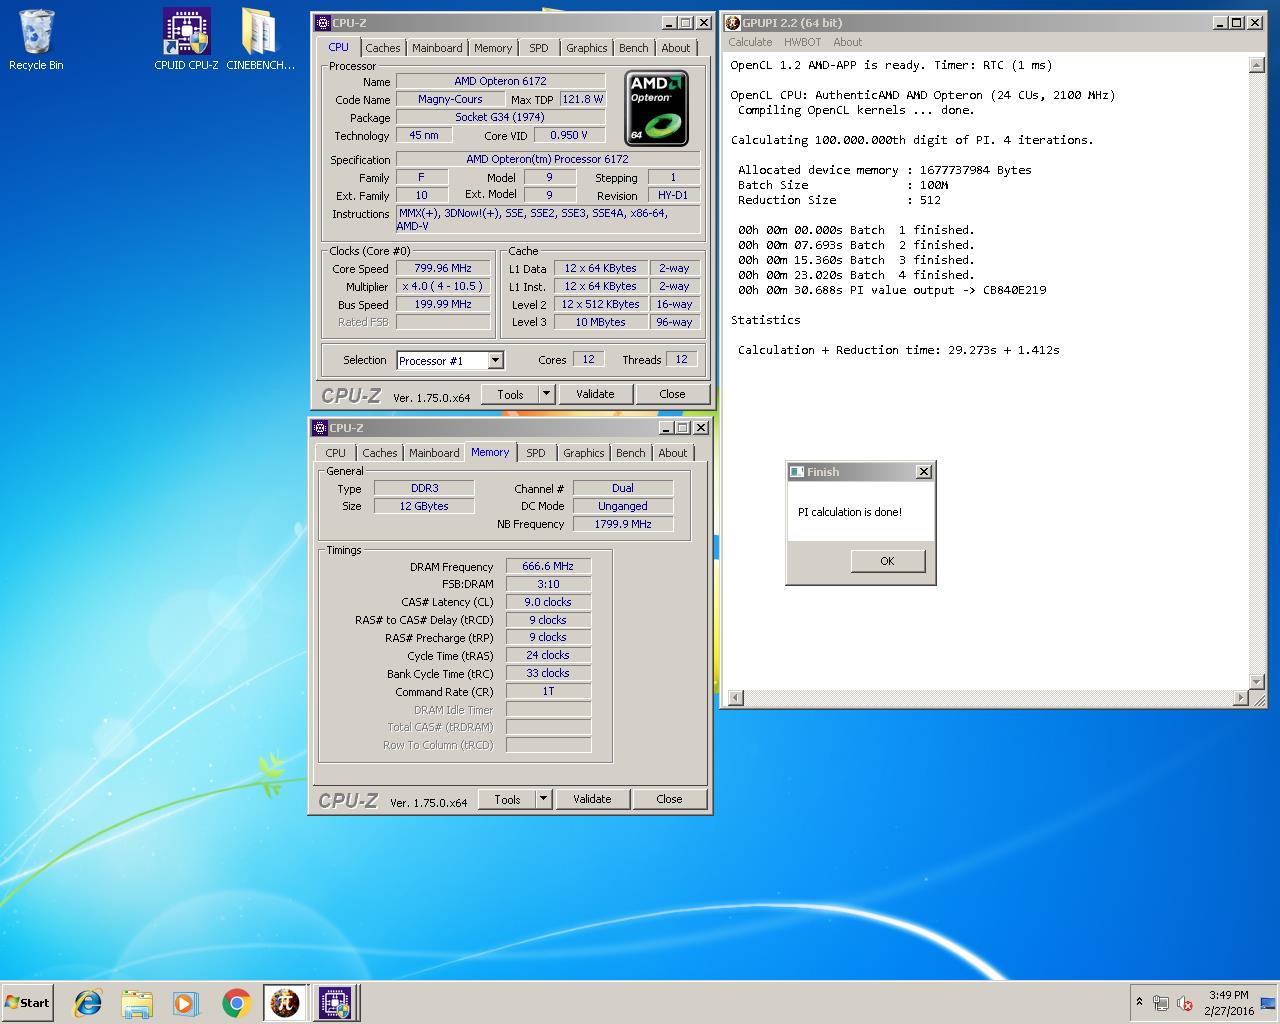The height and width of the screenshot is (1024, 1280).
Task: Open the Start menu
Action: coord(28,1002)
